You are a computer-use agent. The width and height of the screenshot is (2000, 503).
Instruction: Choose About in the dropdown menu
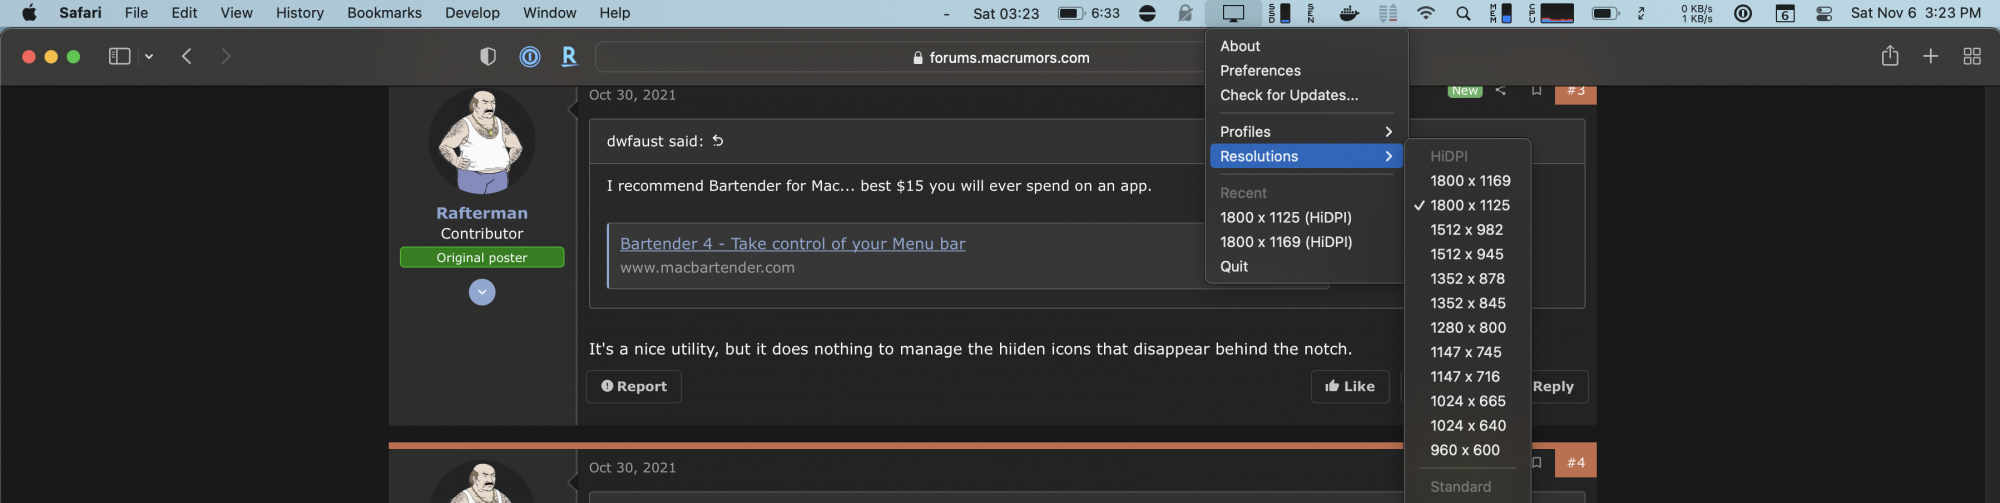click(x=1306, y=46)
